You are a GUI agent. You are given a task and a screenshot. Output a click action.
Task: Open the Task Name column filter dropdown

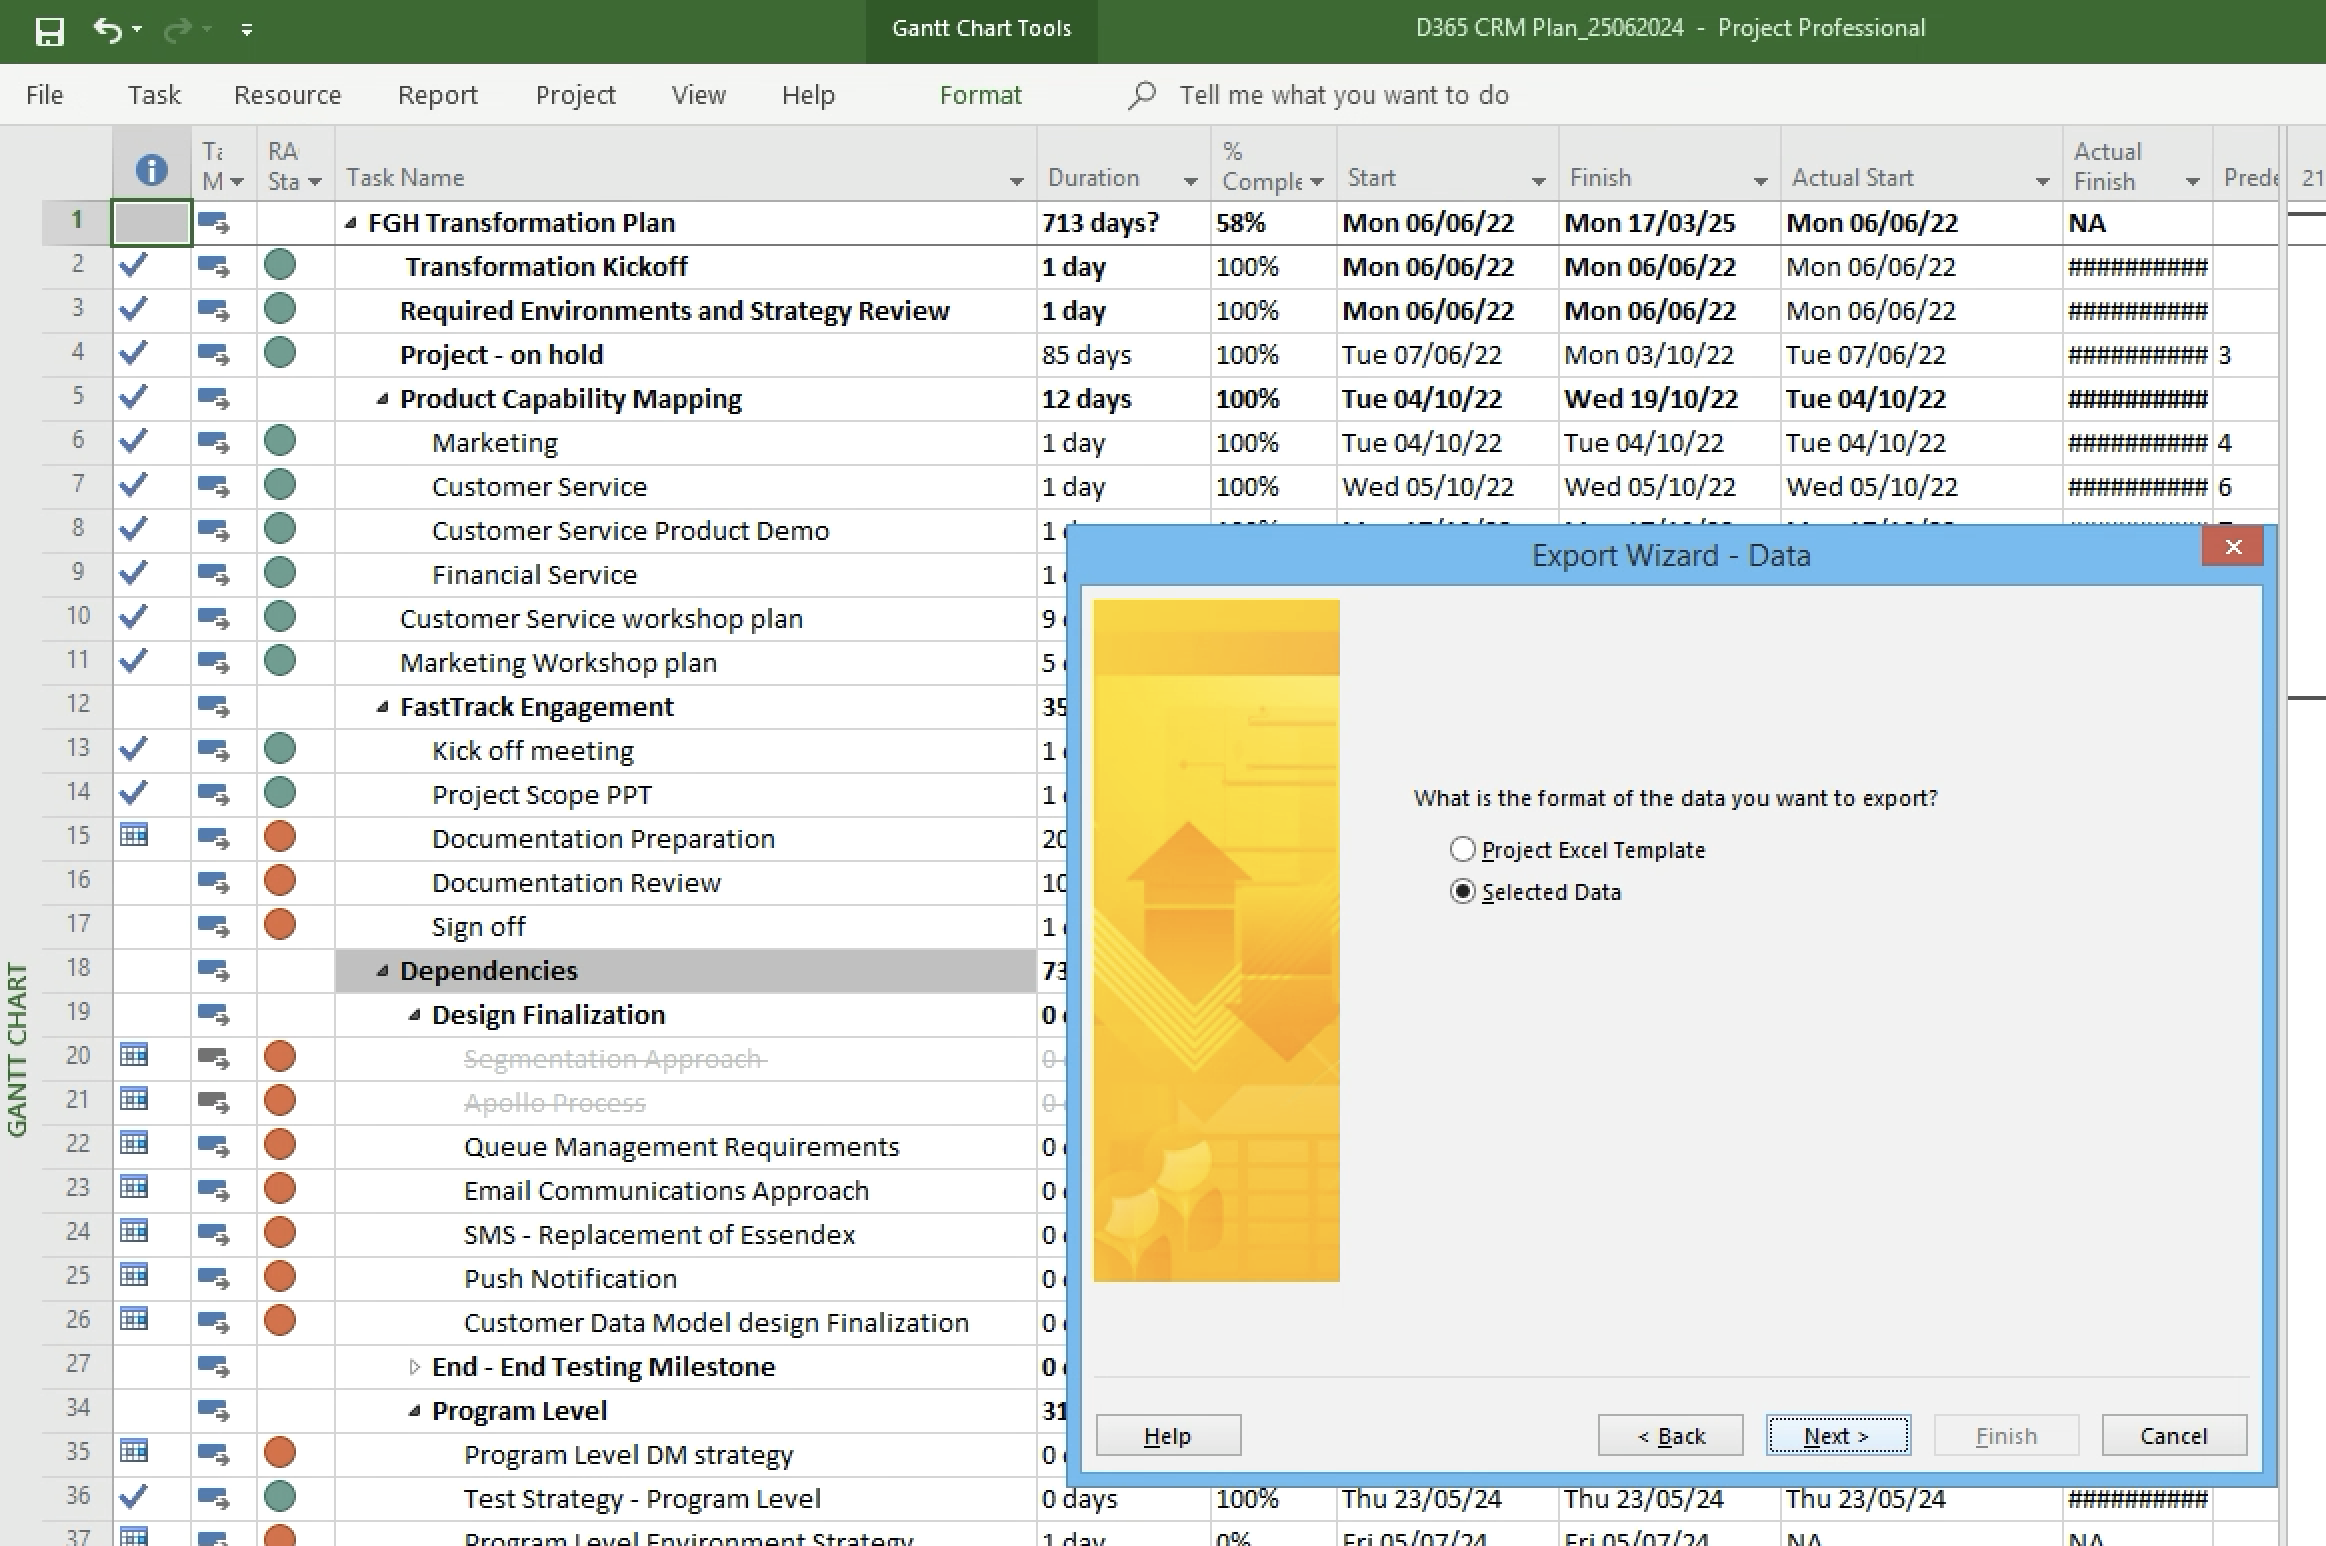click(x=1016, y=181)
